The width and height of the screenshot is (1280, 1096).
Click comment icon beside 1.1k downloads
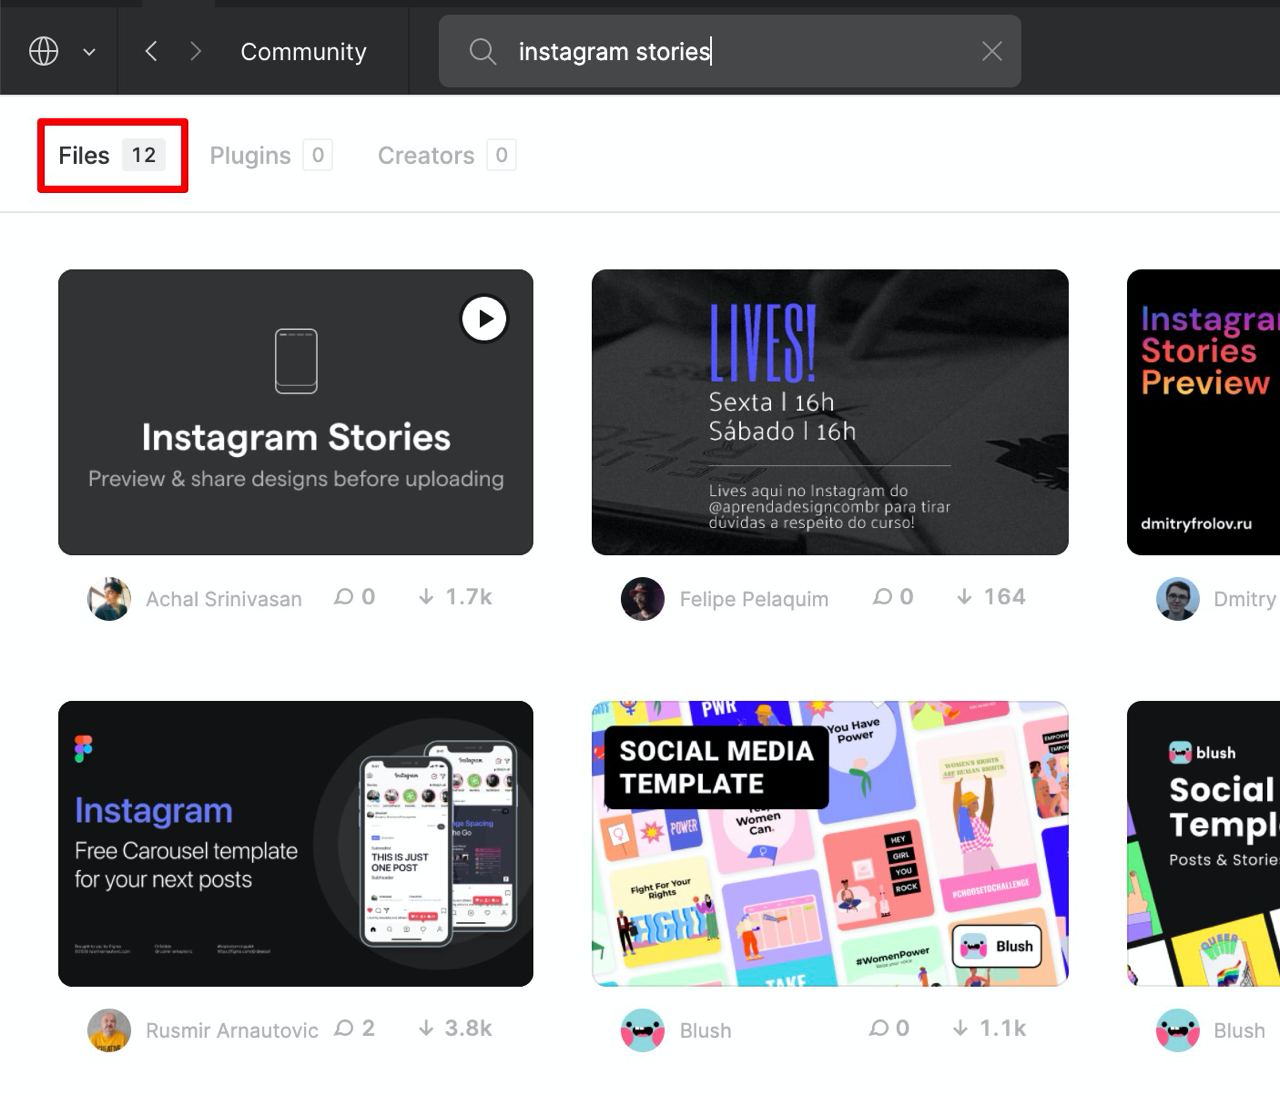tap(878, 1028)
